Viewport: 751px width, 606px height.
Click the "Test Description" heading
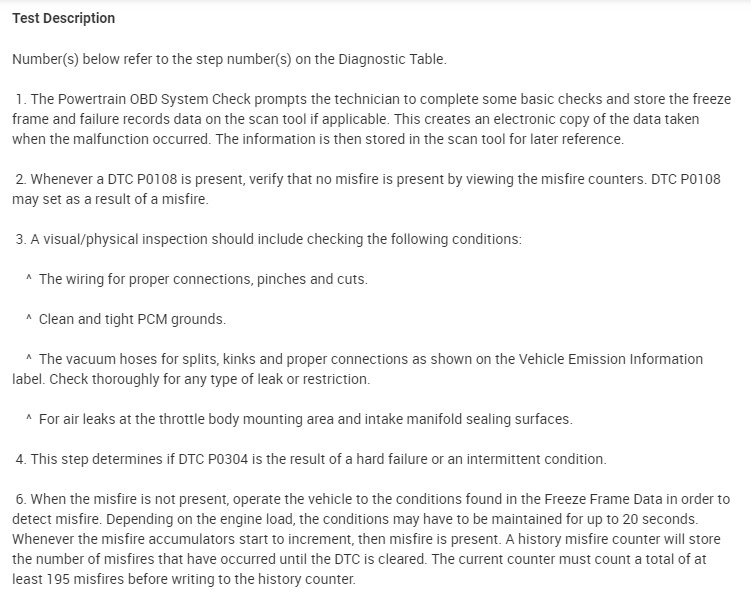click(63, 18)
